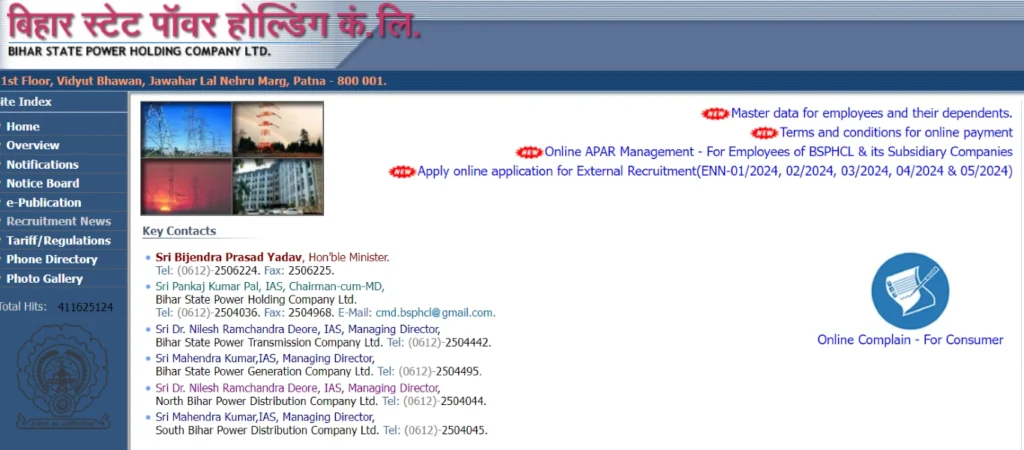Select e-Publication in the sidebar
The height and width of the screenshot is (450, 1024).
point(44,202)
